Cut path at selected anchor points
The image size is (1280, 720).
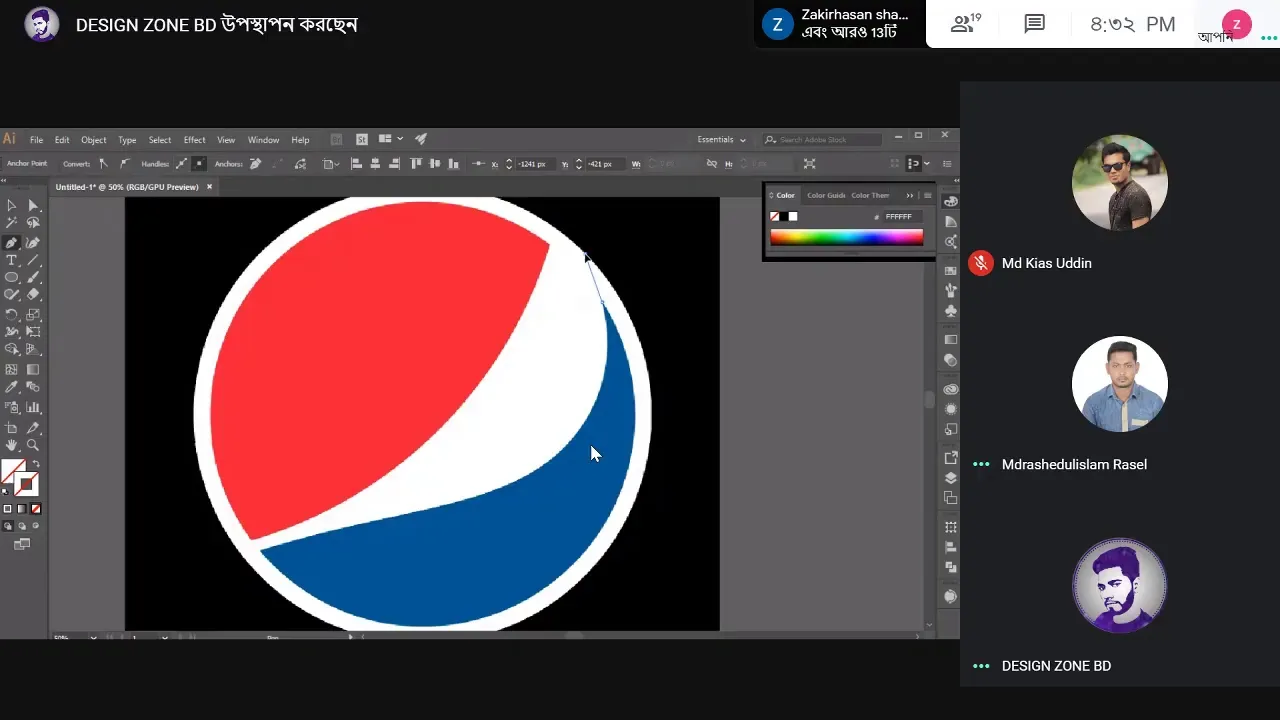(300, 164)
